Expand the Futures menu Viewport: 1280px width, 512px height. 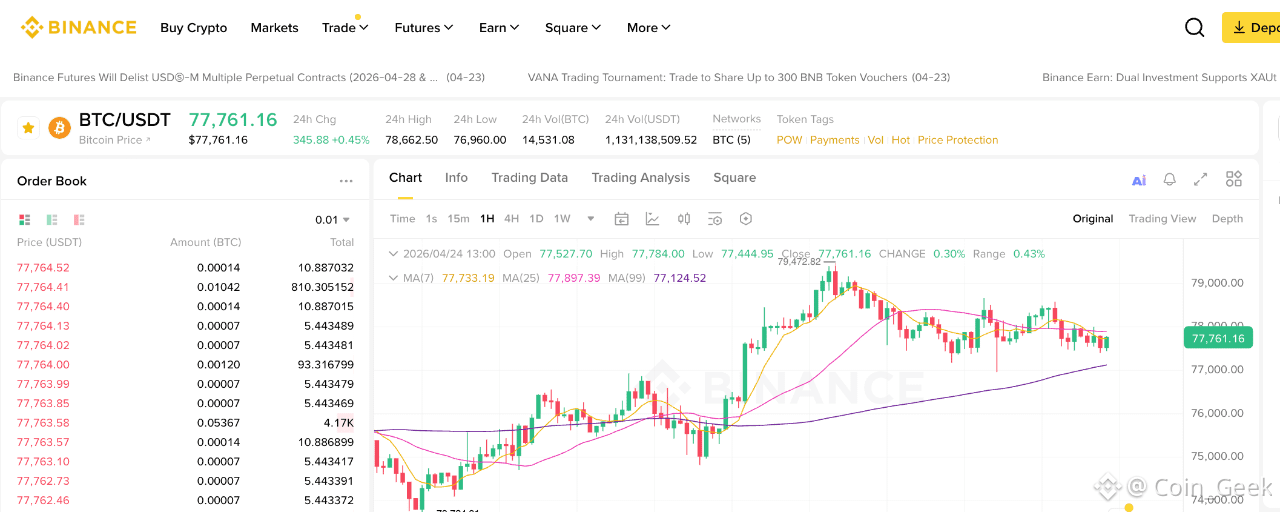click(424, 28)
